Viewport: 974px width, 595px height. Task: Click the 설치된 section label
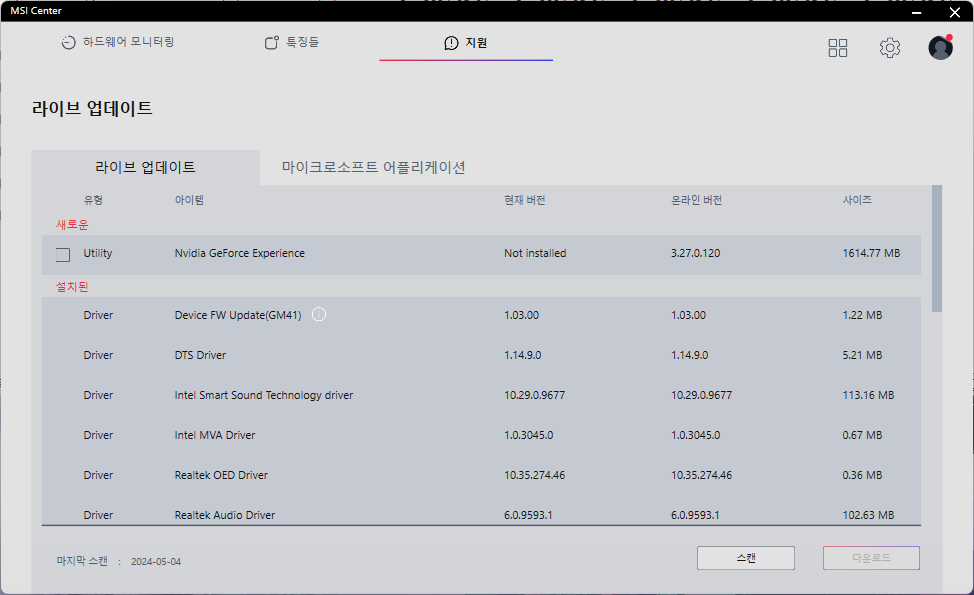(72, 287)
